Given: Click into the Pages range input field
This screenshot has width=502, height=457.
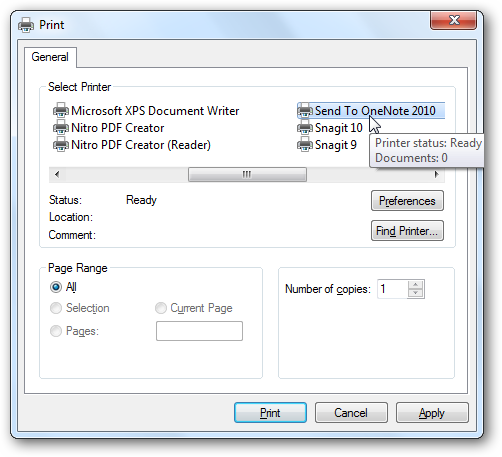Looking at the screenshot, I should click(x=199, y=331).
